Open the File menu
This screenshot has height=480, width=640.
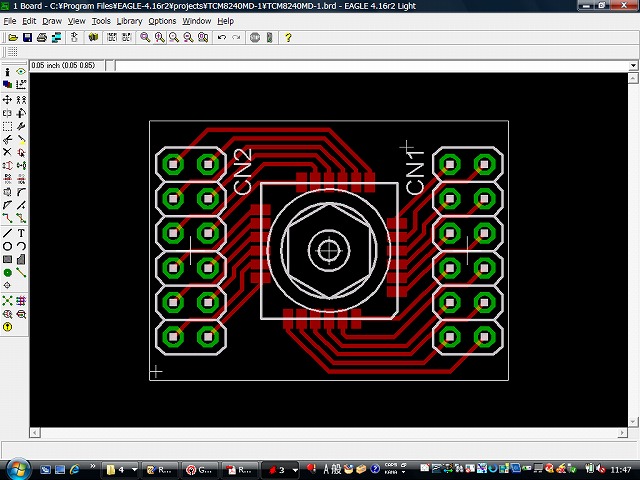[9, 21]
